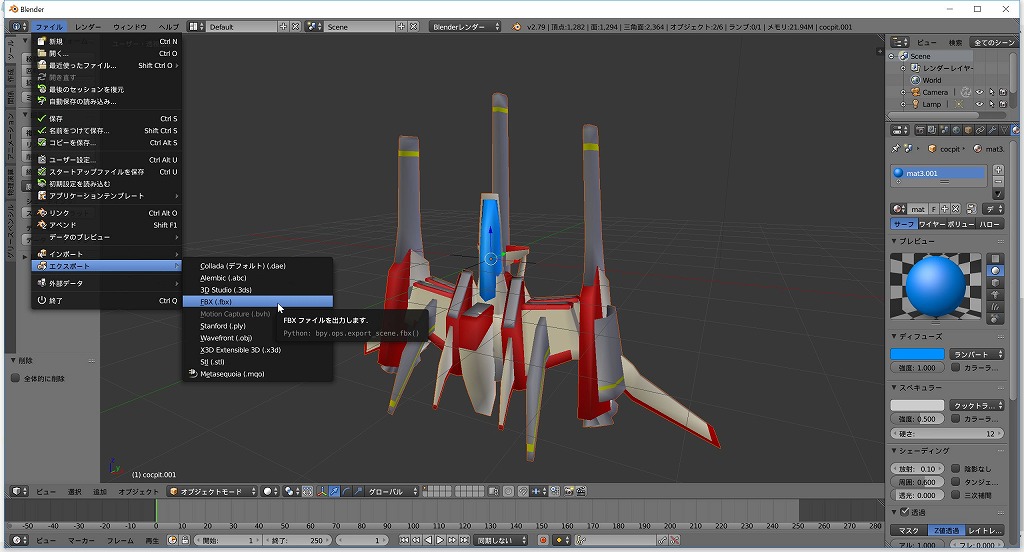Open the オブジェクトモード mode dropdown
The width and height of the screenshot is (1024, 552).
point(212,492)
